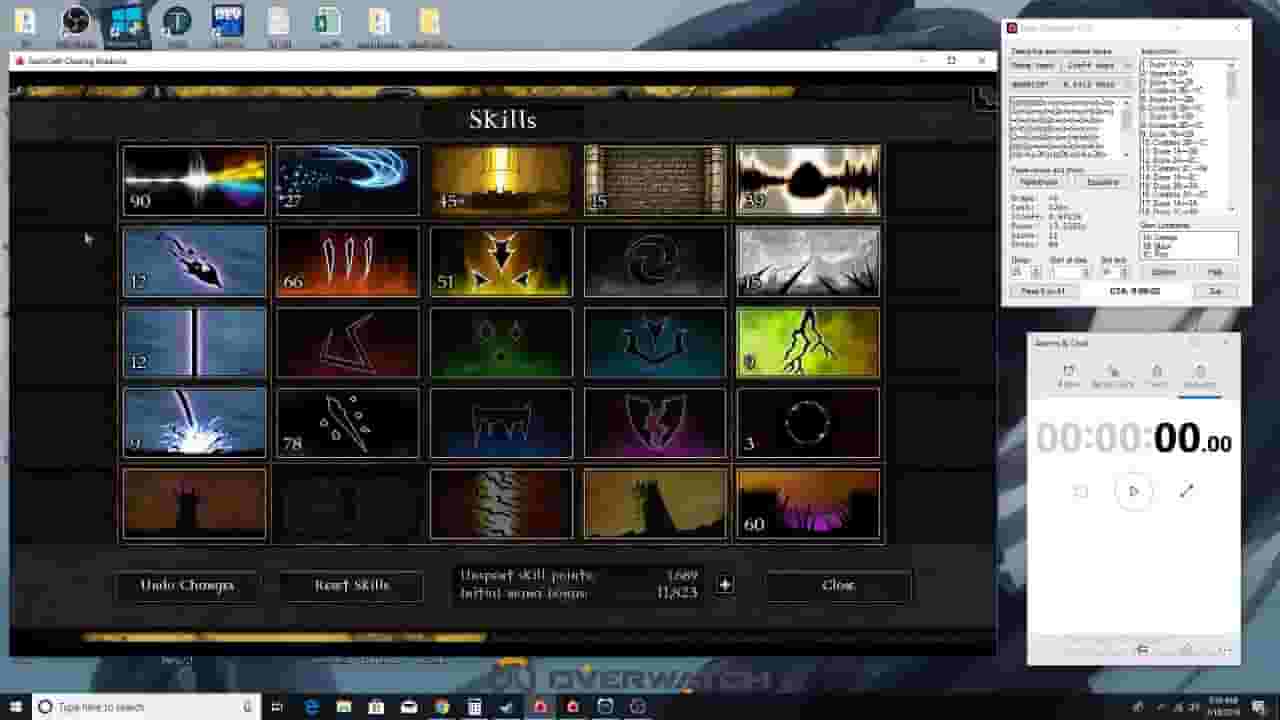This screenshot has height=720, width=1280.
Task: Click the Windows Start button
Action: [15, 707]
